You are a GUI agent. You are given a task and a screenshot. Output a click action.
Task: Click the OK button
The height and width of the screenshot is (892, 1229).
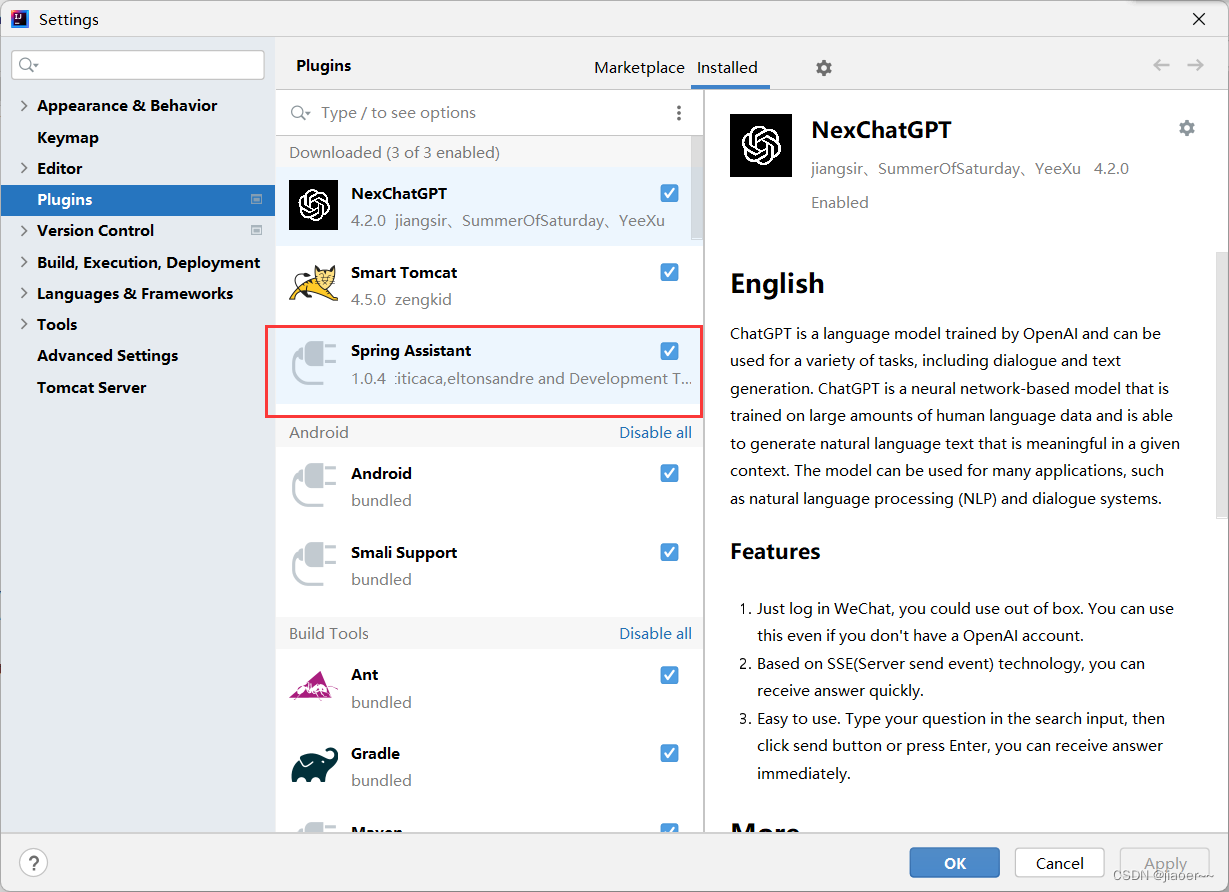(x=955, y=863)
